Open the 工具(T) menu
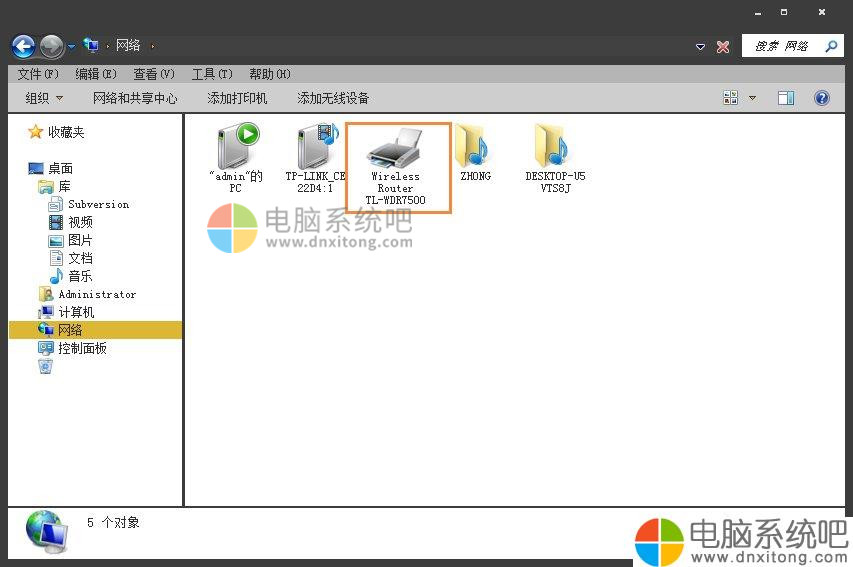 (x=211, y=74)
